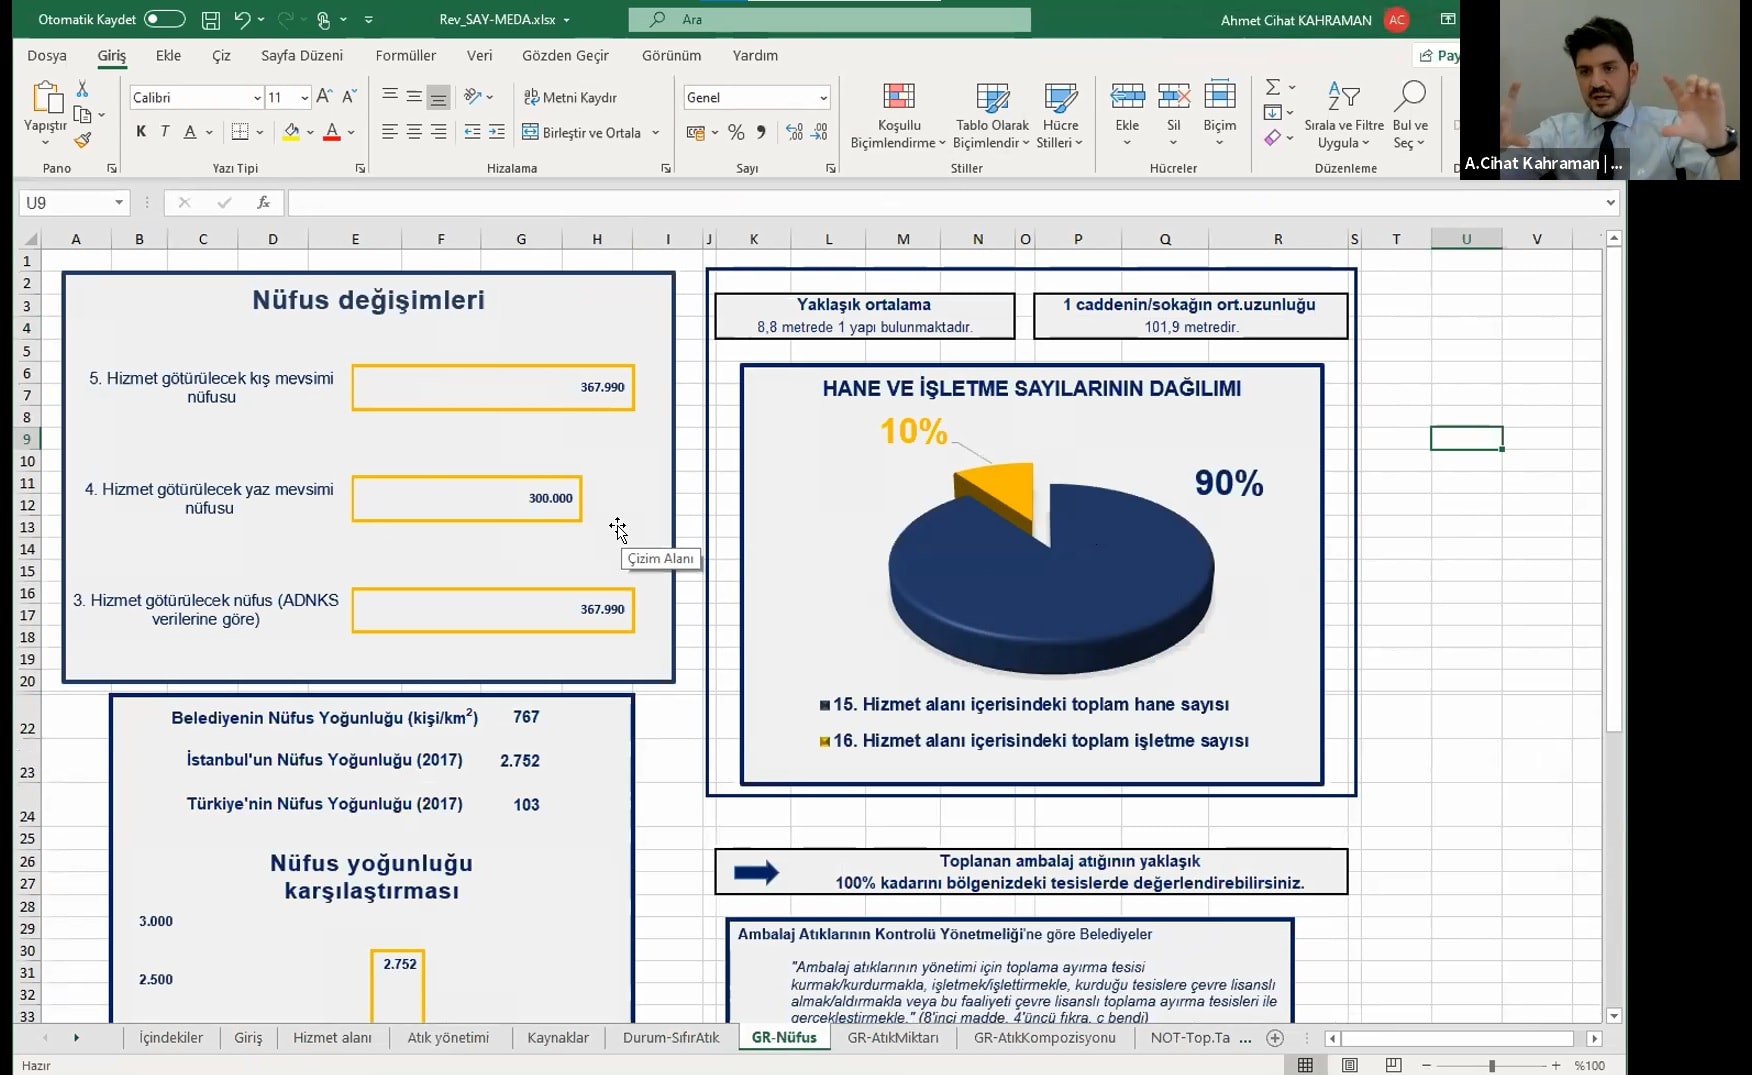Add a new sheet with plus icon

coord(1274,1038)
